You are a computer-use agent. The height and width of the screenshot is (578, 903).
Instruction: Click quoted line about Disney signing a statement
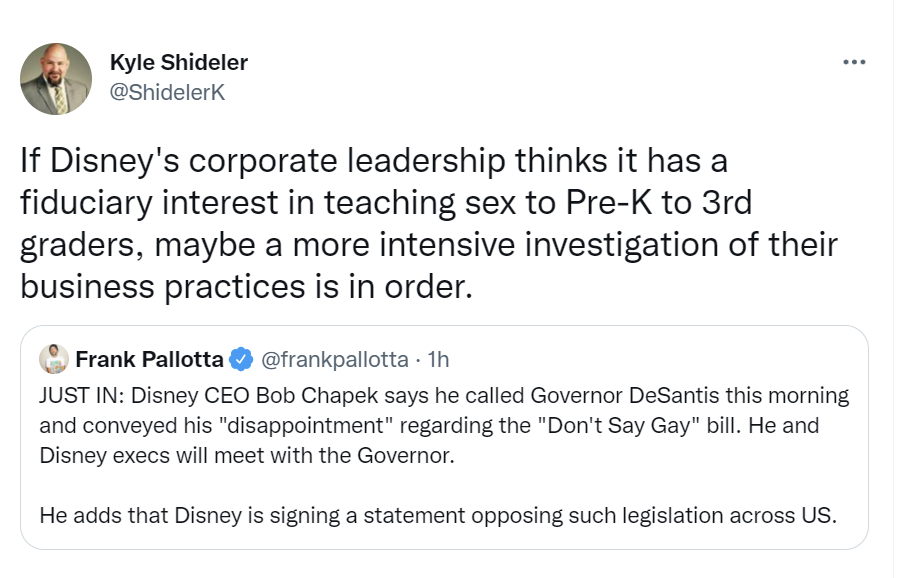[x=438, y=515]
